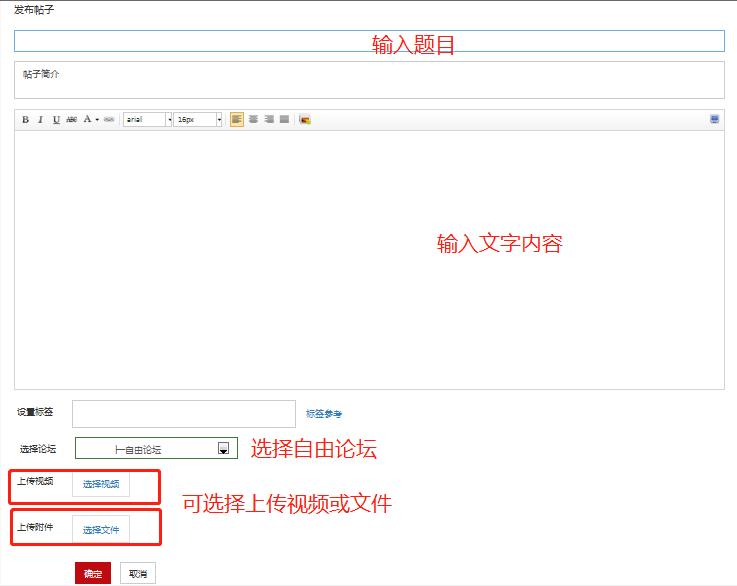Click the 选择文件 attachment button
This screenshot has width=737, height=586.
tap(101, 529)
